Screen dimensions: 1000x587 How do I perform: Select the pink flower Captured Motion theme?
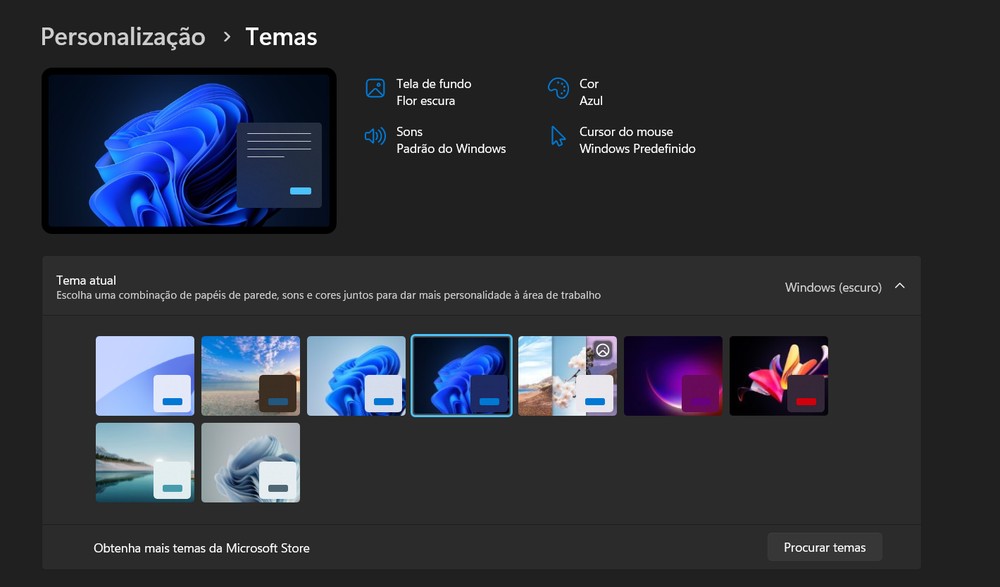point(778,375)
